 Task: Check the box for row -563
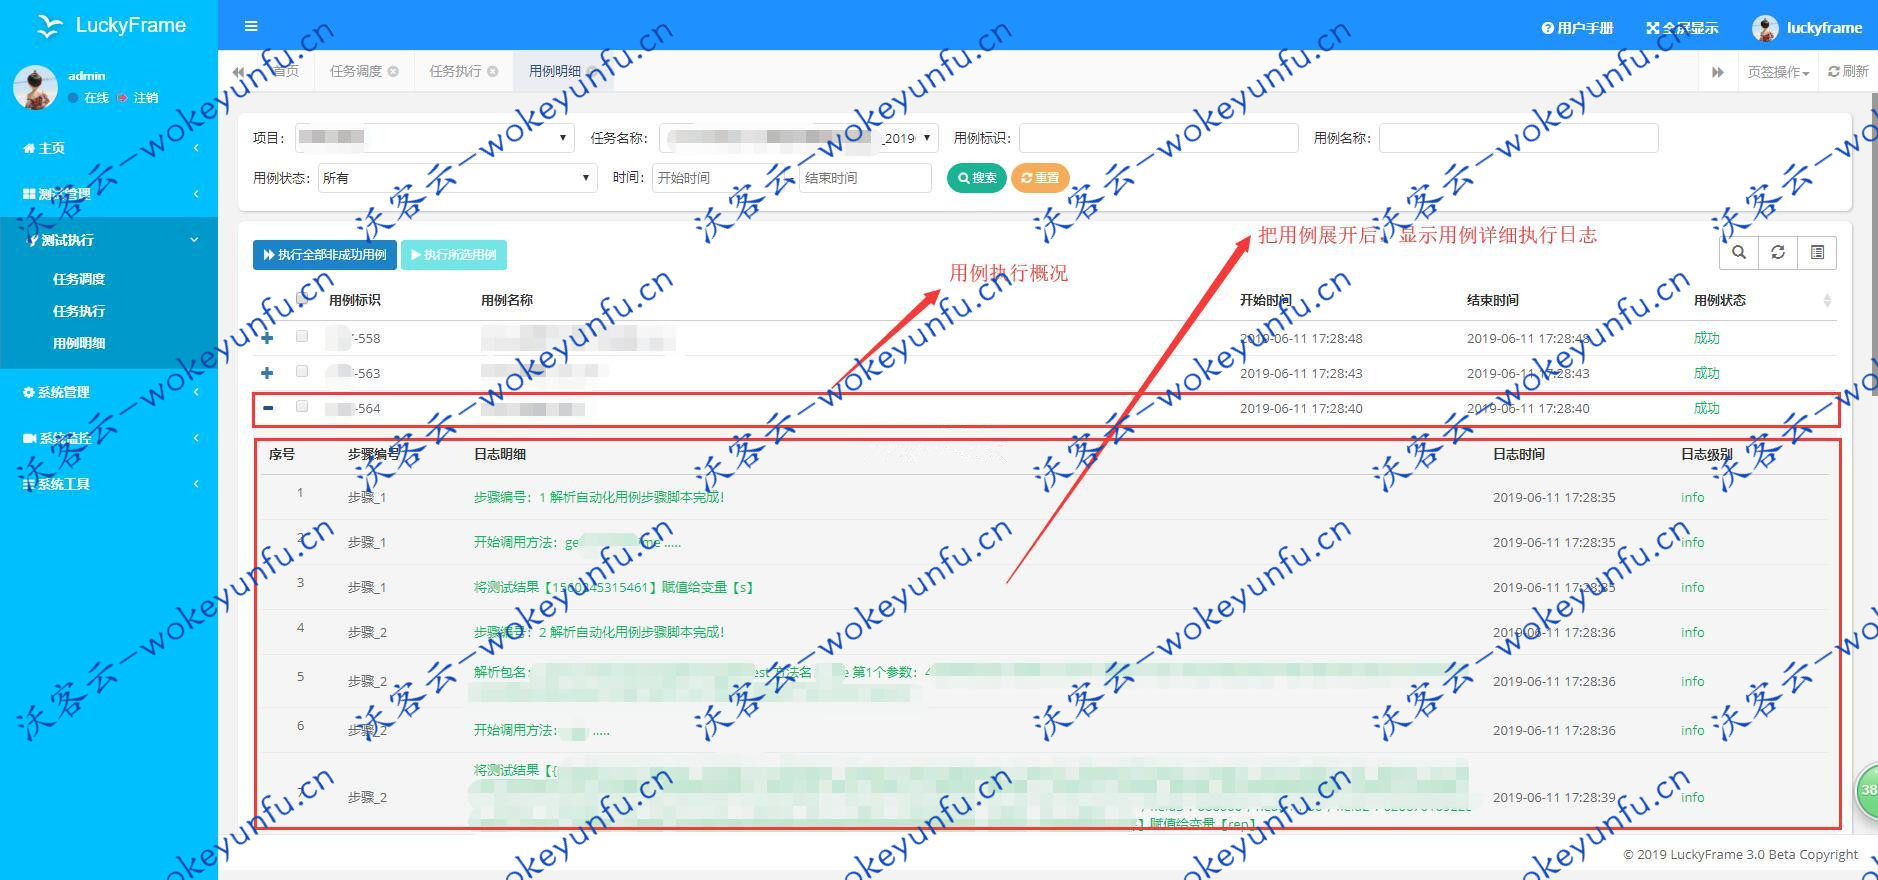click(x=302, y=372)
